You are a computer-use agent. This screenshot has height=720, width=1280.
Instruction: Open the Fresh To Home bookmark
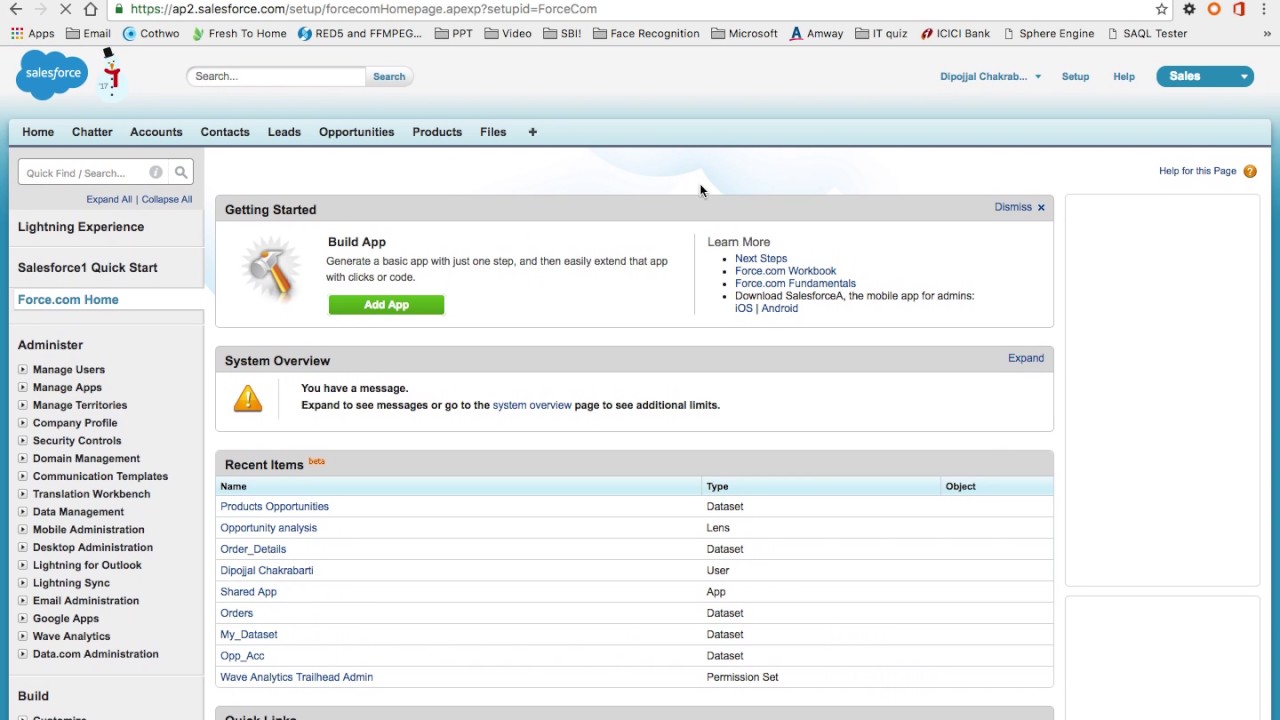[x=239, y=33]
